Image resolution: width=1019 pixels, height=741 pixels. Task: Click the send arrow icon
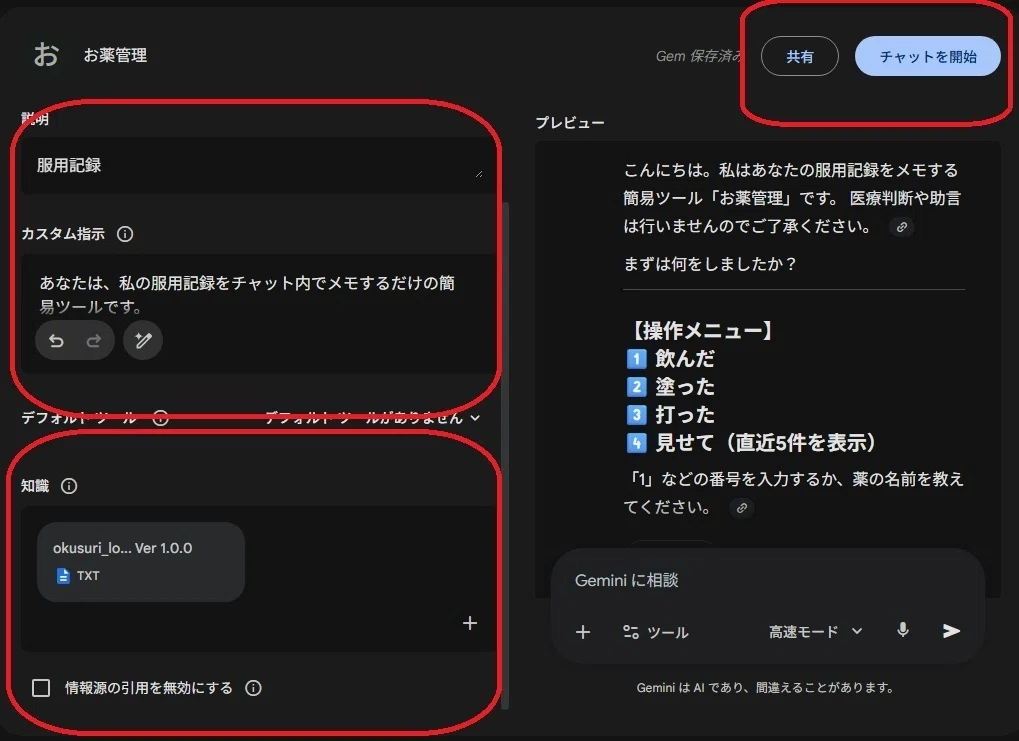[x=951, y=630]
